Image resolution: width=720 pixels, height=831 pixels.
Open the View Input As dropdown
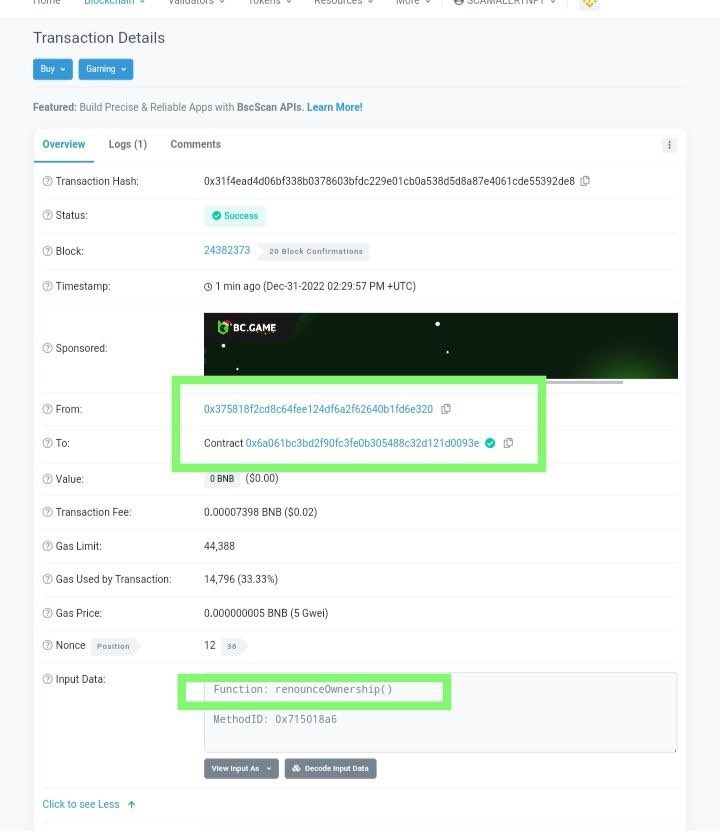click(241, 768)
